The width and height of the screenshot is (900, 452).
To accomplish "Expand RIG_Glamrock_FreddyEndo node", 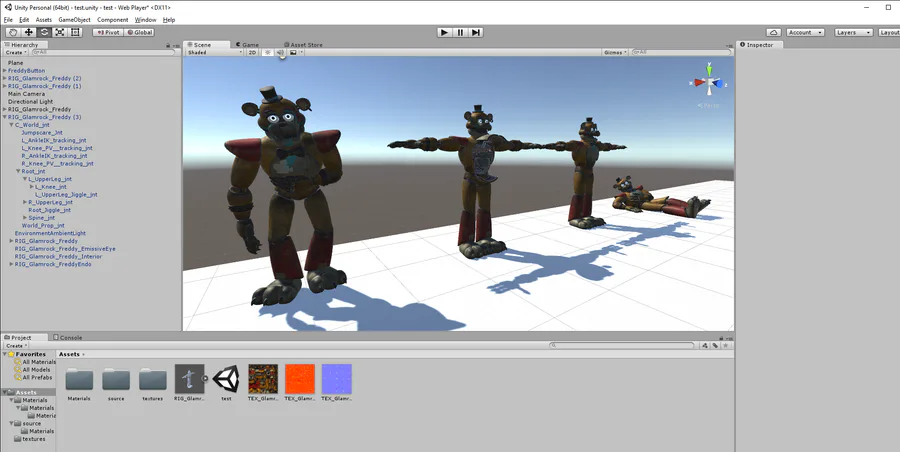I will (x=11, y=264).
